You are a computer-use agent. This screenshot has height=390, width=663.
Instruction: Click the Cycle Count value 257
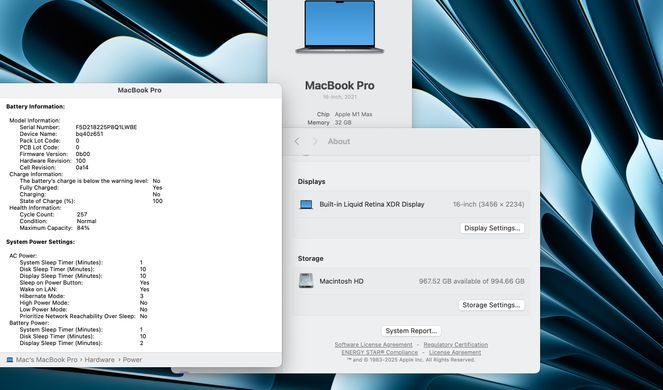click(x=82, y=214)
